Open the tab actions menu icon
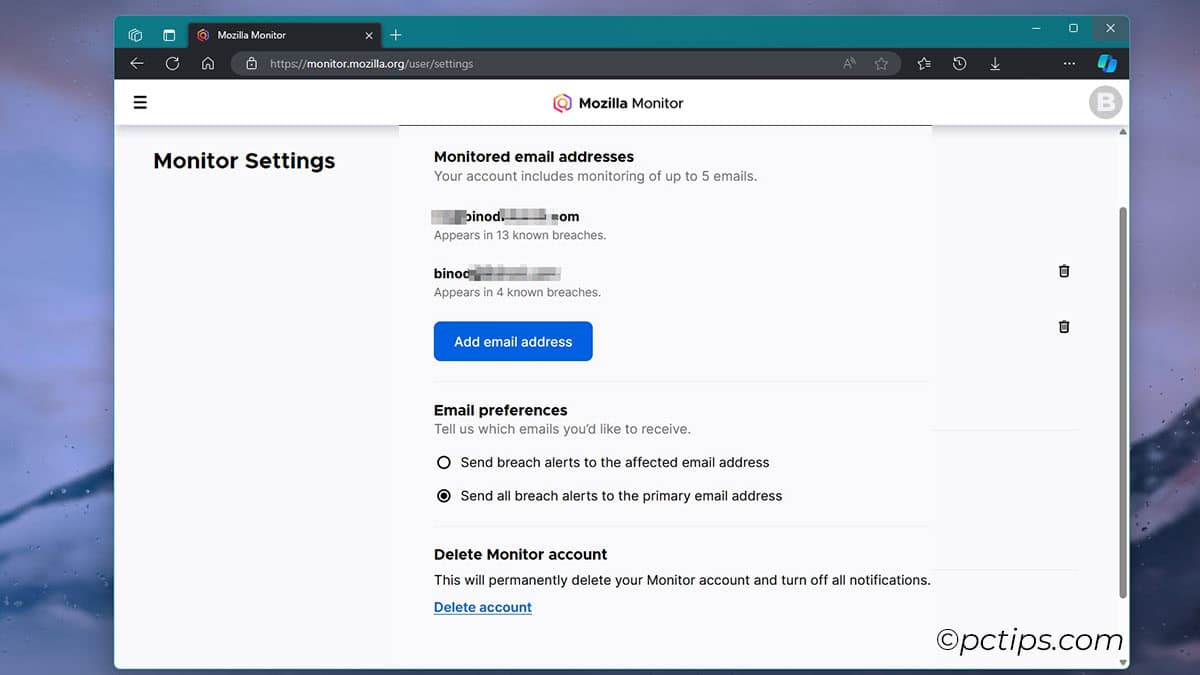Image resolution: width=1200 pixels, height=675 pixels. click(169, 35)
